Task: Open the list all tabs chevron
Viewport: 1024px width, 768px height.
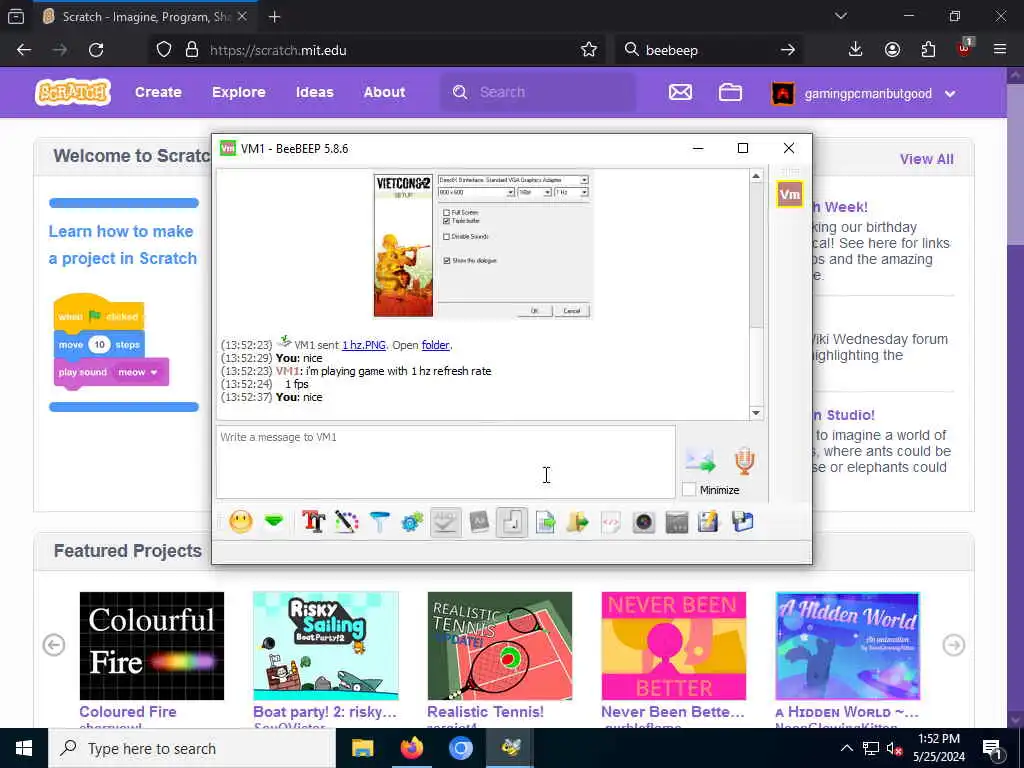Action: pyautogui.click(x=840, y=16)
